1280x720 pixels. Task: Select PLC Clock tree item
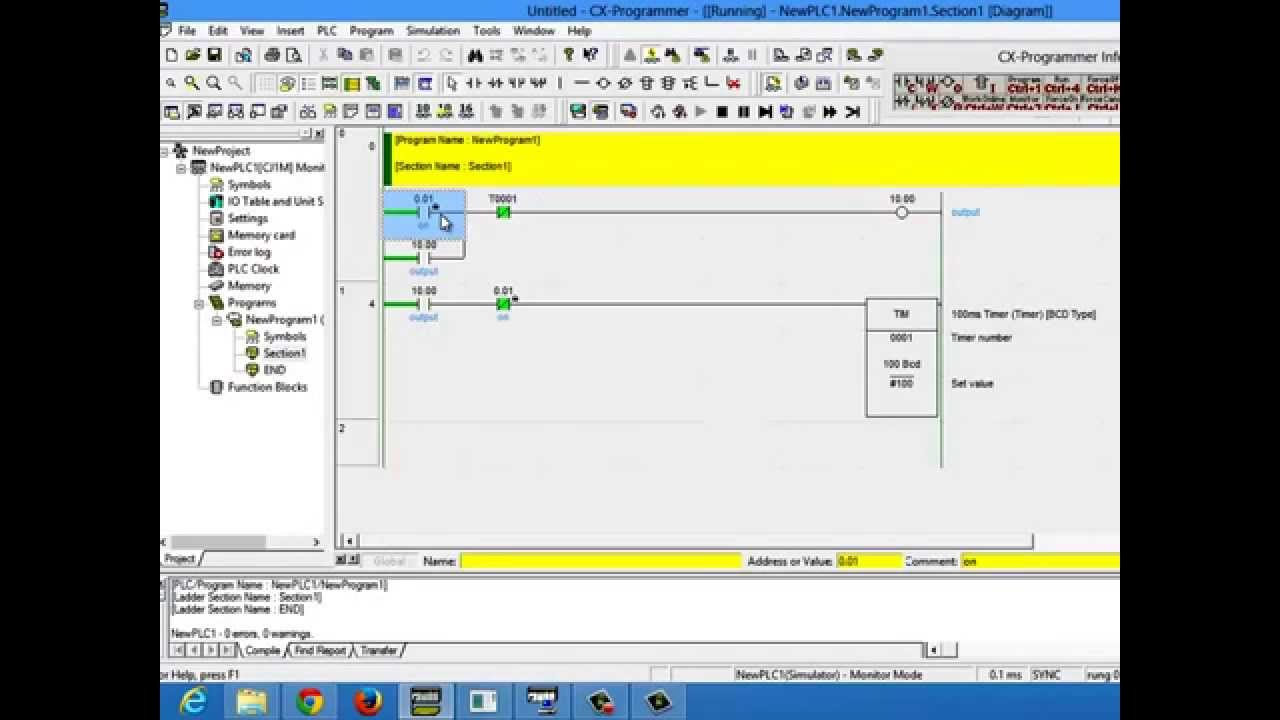pos(253,269)
